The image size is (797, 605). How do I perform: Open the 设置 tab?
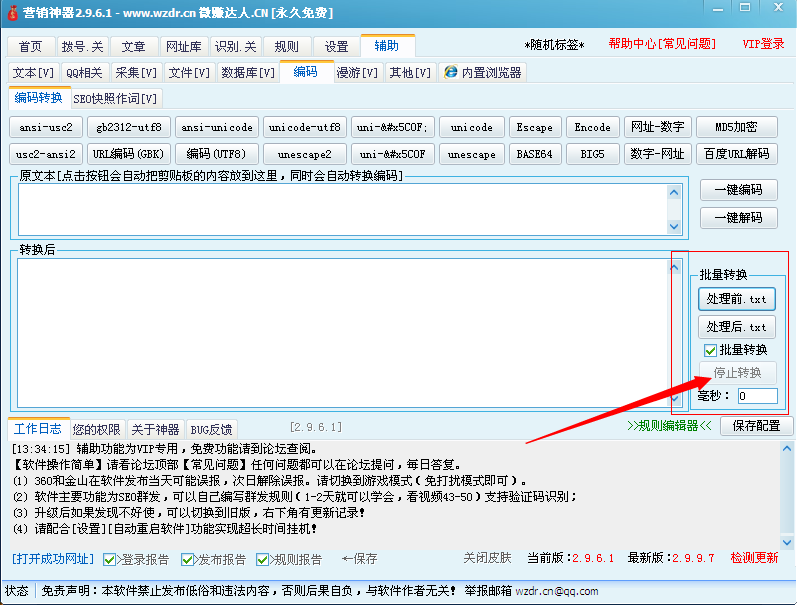pyautogui.click(x=336, y=47)
